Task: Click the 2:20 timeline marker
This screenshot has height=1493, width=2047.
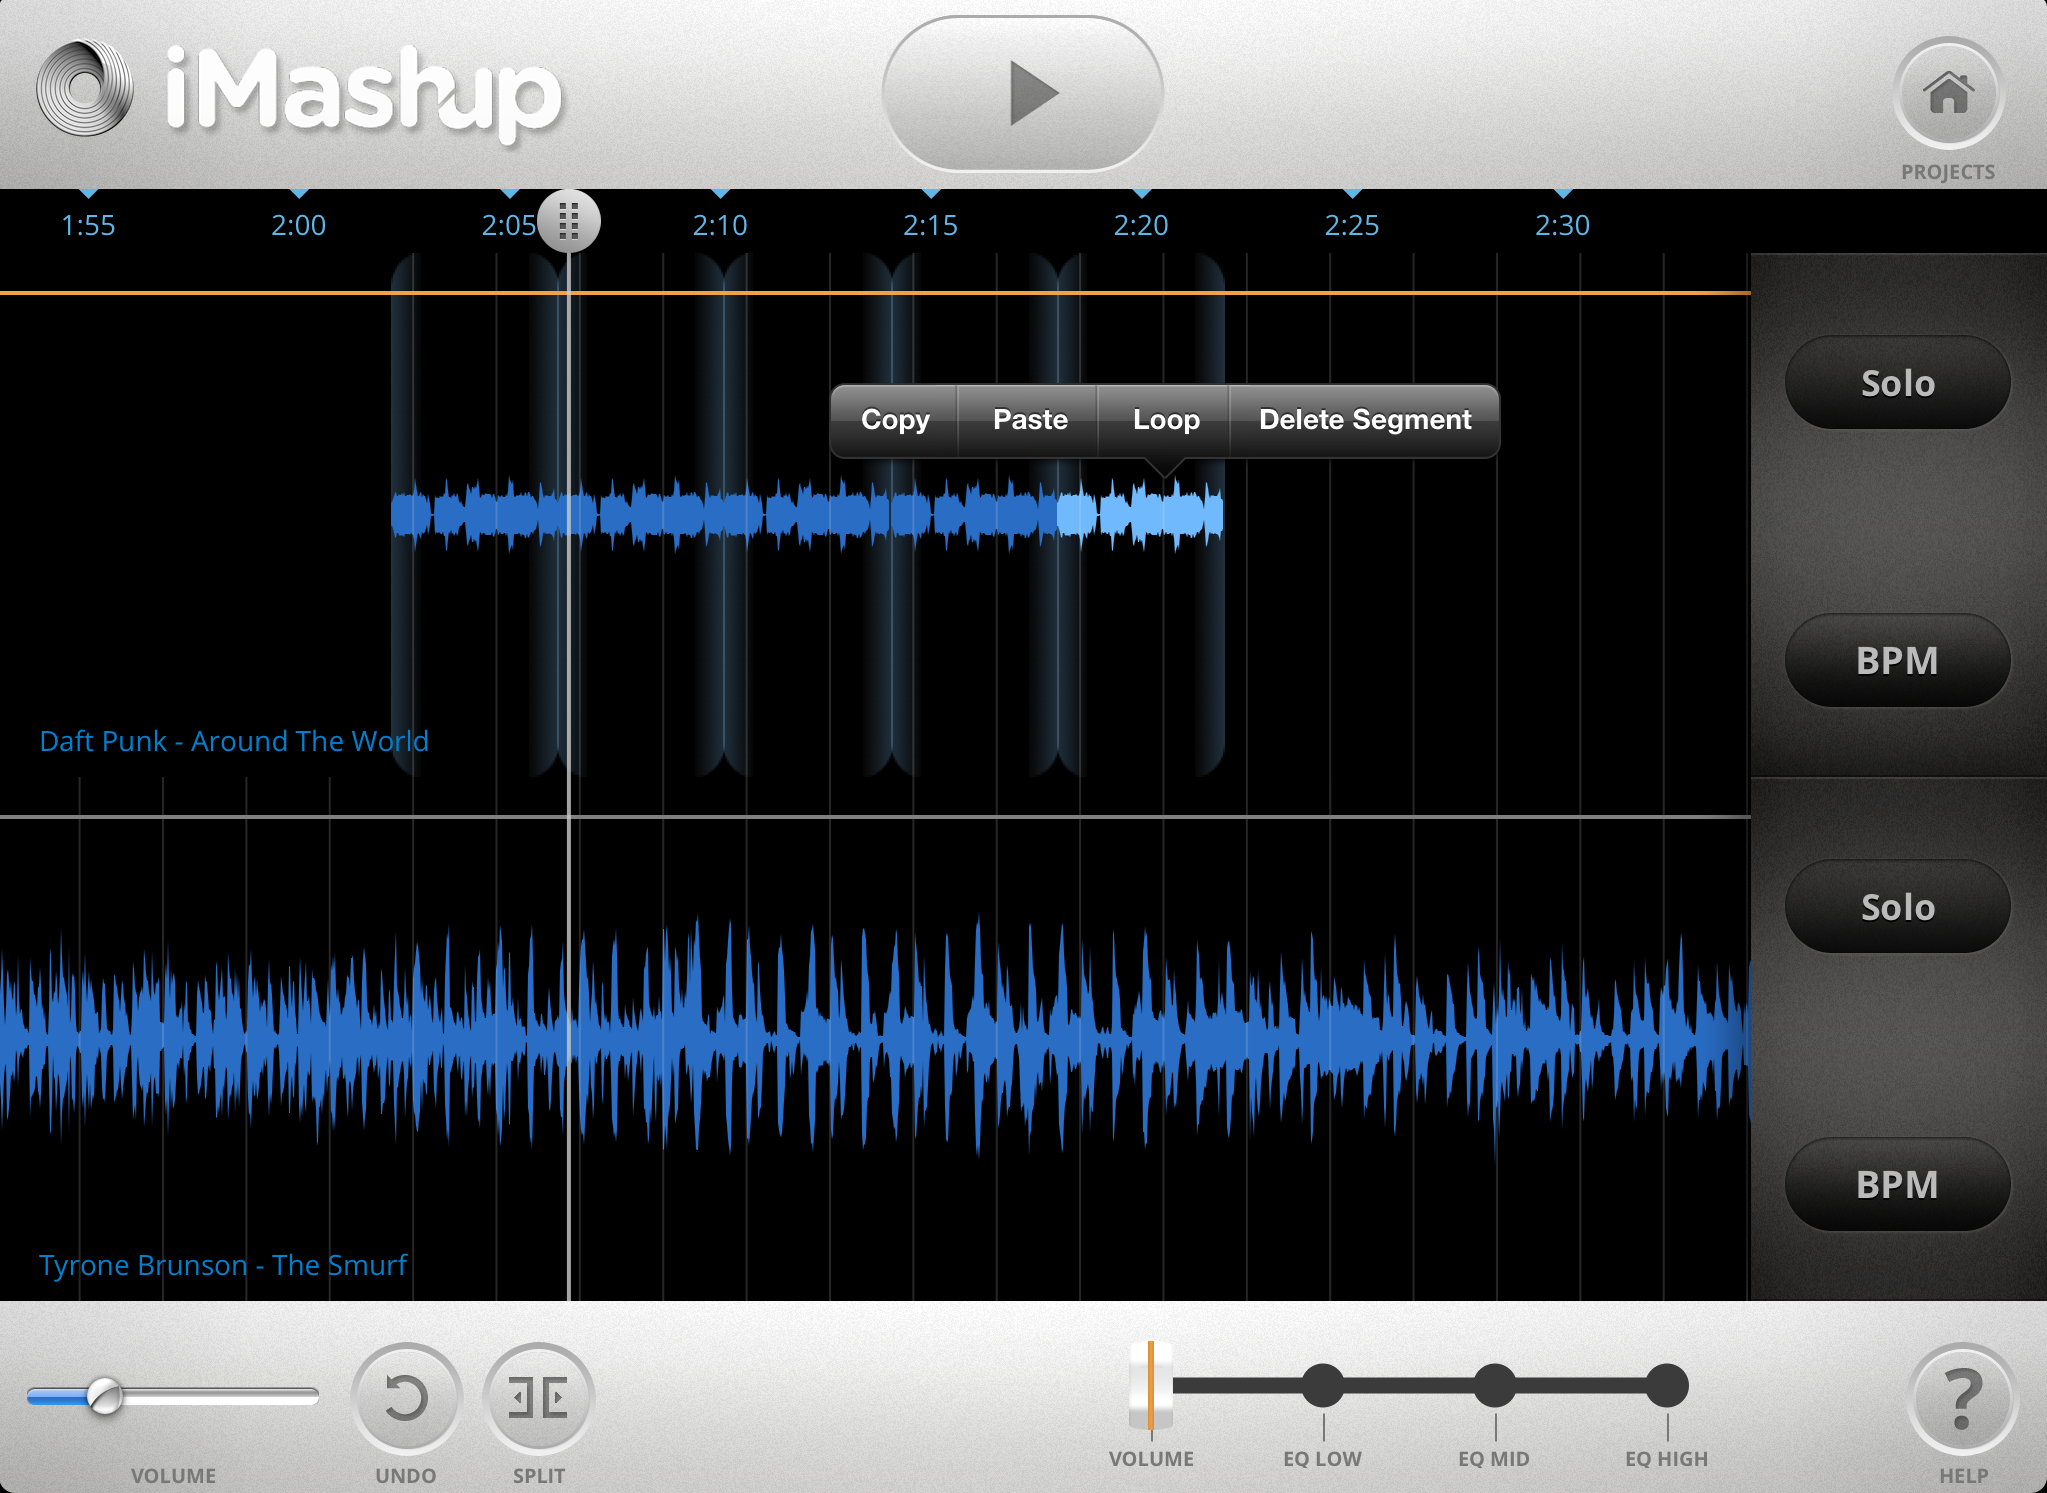Action: 1141,225
